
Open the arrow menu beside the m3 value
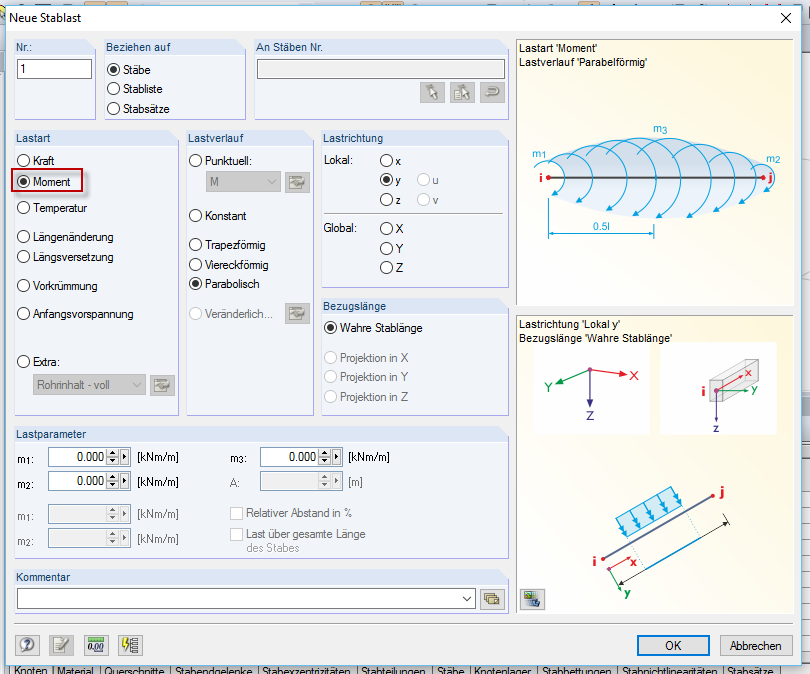[x=337, y=457]
